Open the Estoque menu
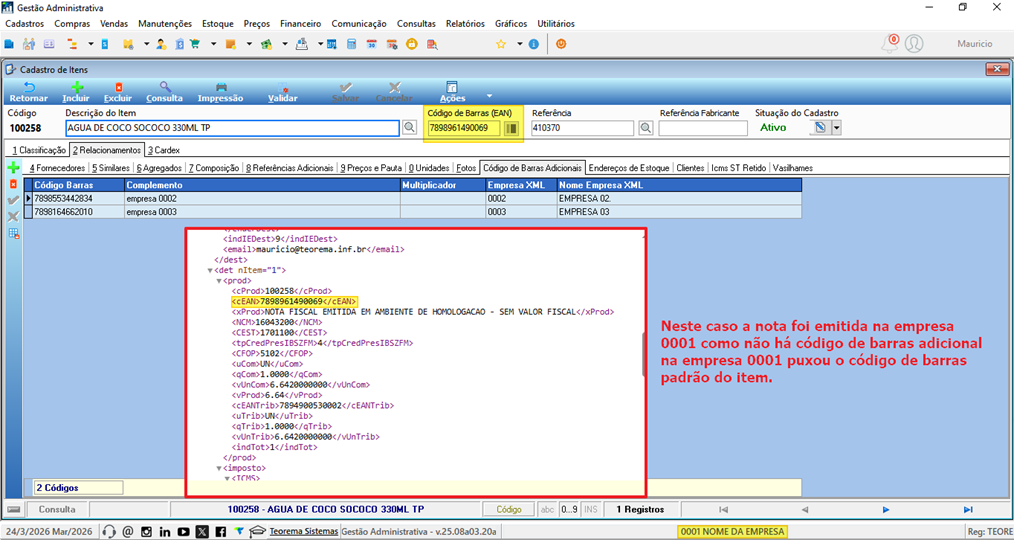The image size is (1014, 540). coord(218,24)
